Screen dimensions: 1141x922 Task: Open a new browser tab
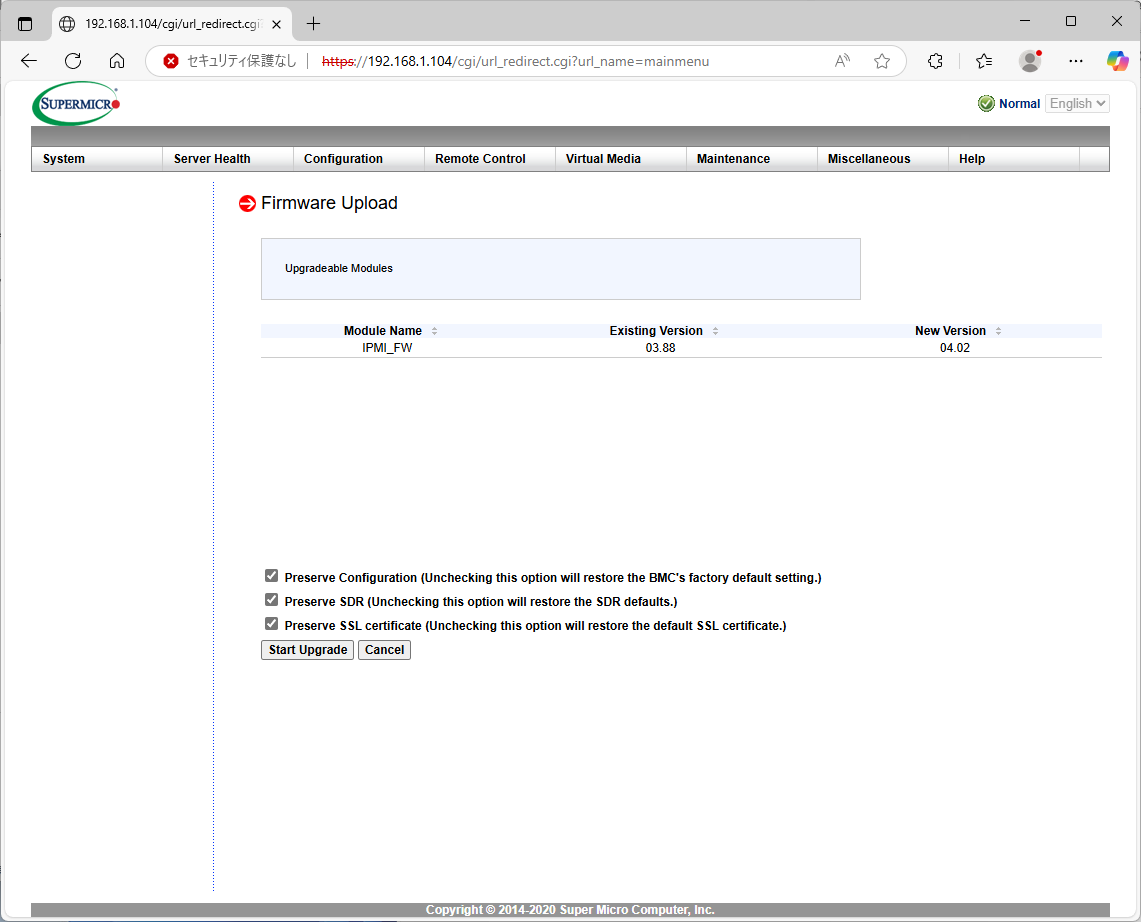pos(313,23)
